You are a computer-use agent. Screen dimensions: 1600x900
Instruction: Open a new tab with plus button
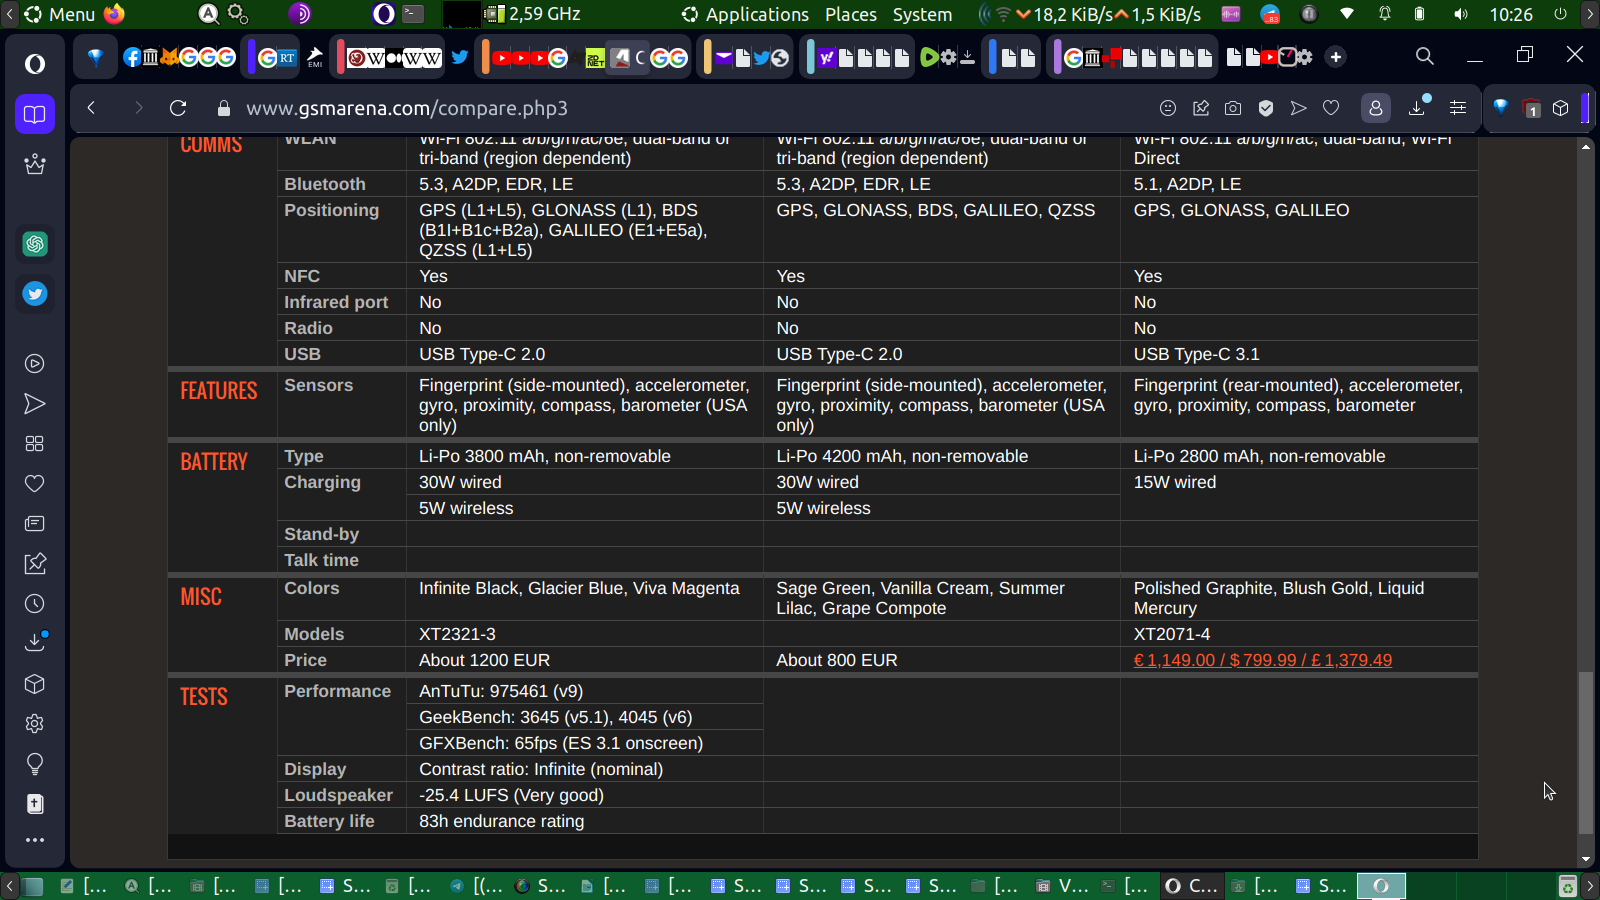[1336, 57]
